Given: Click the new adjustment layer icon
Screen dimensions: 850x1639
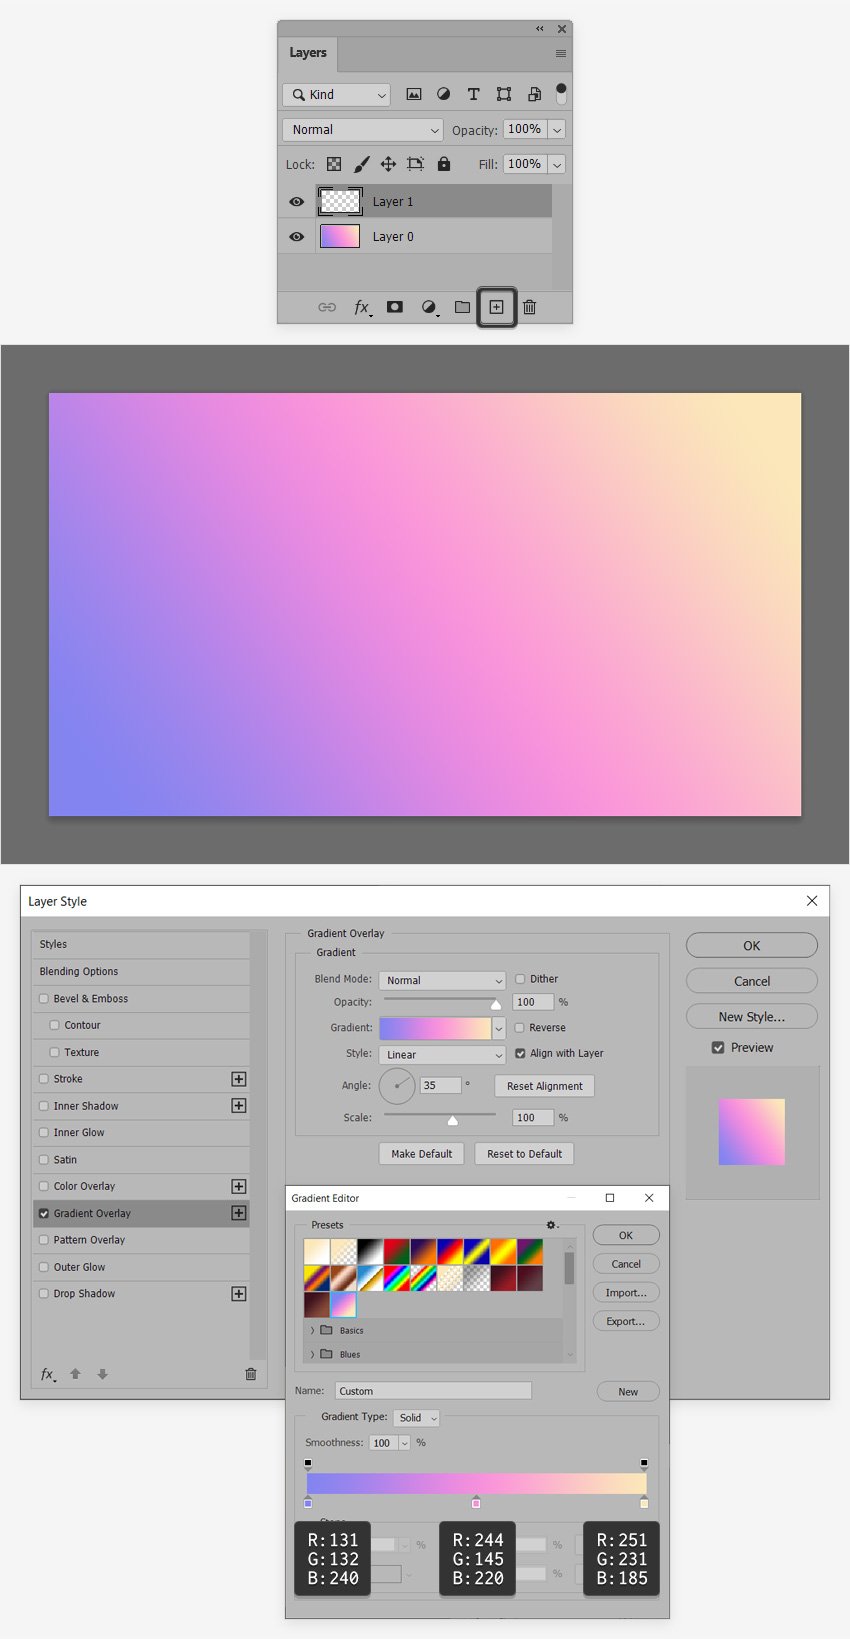Looking at the screenshot, I should [429, 308].
